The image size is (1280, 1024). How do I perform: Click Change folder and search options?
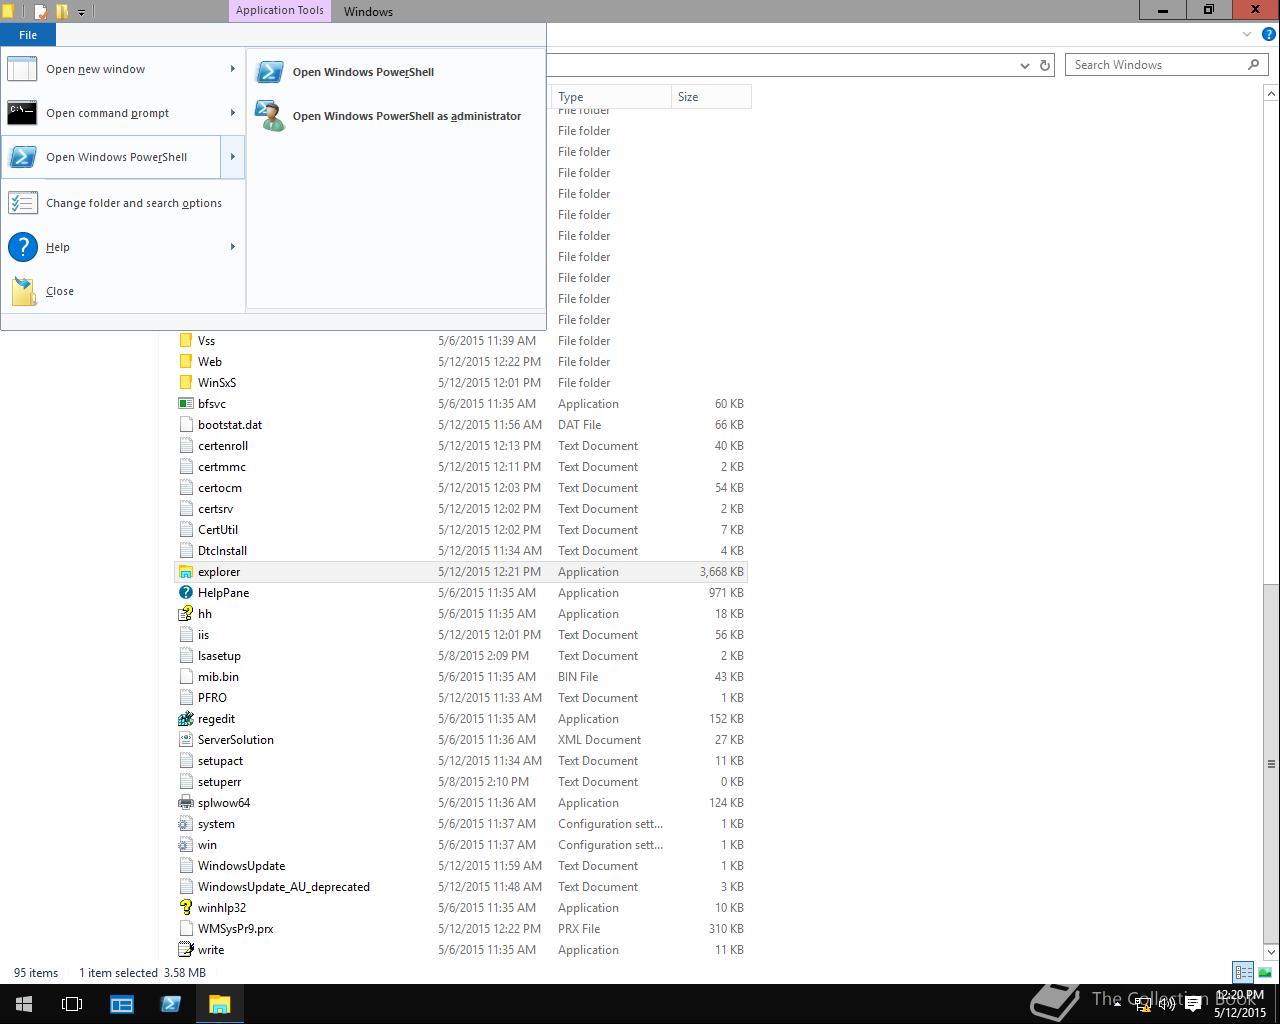coord(134,203)
